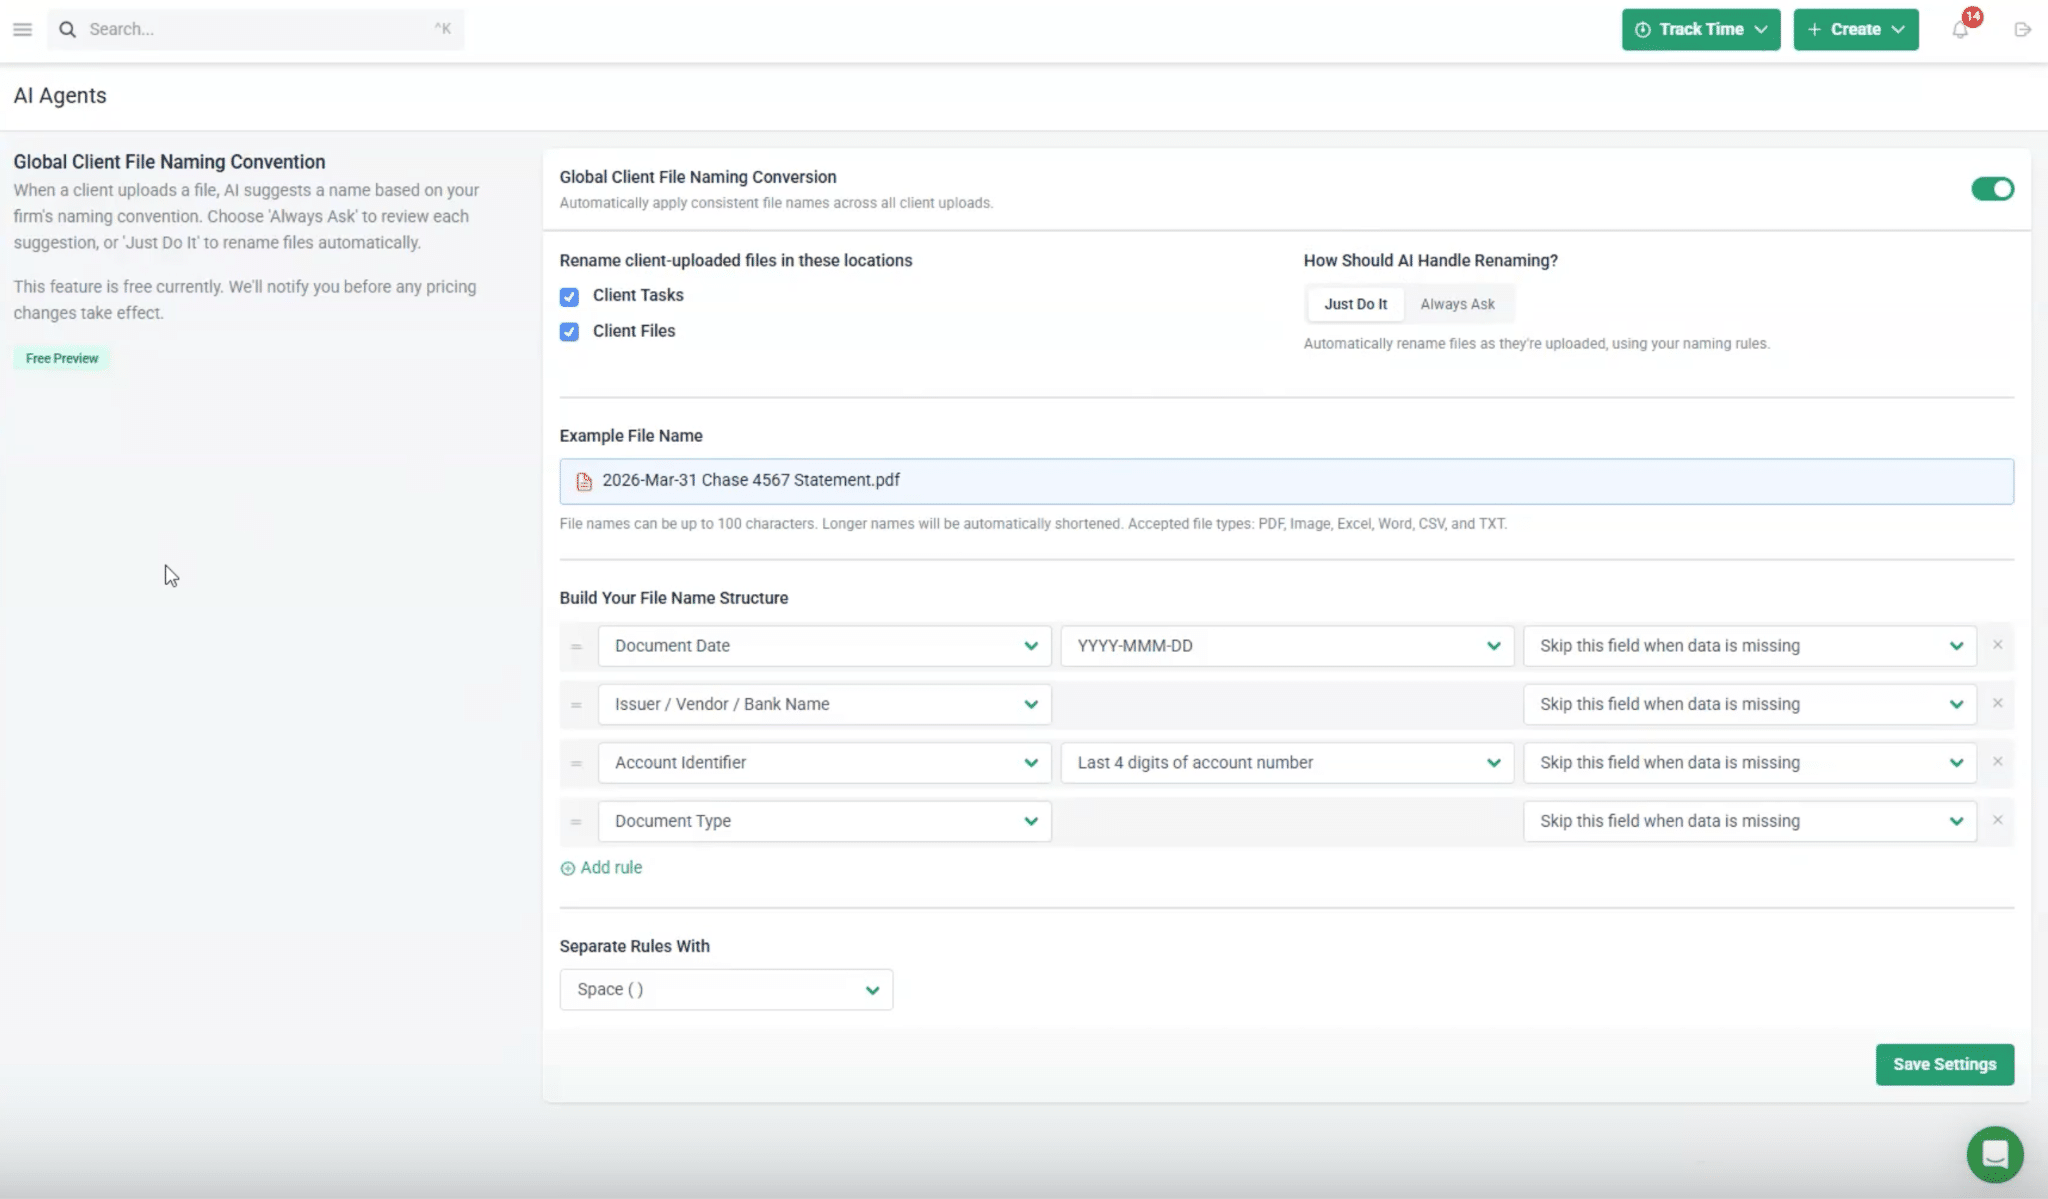
Task: Open the Create button menu
Action: [x=1855, y=29]
